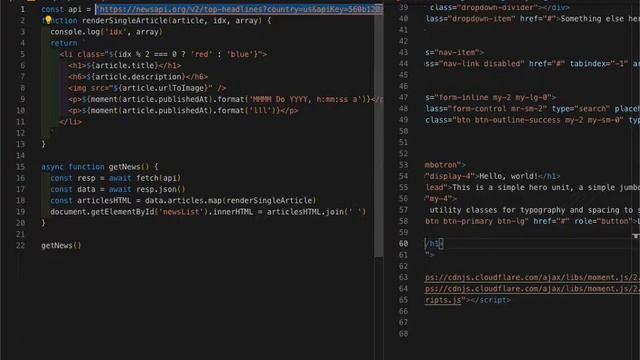The width and height of the screenshot is (640, 360).
Task: Click 'resp.json()' on line 17
Action: (160, 189)
